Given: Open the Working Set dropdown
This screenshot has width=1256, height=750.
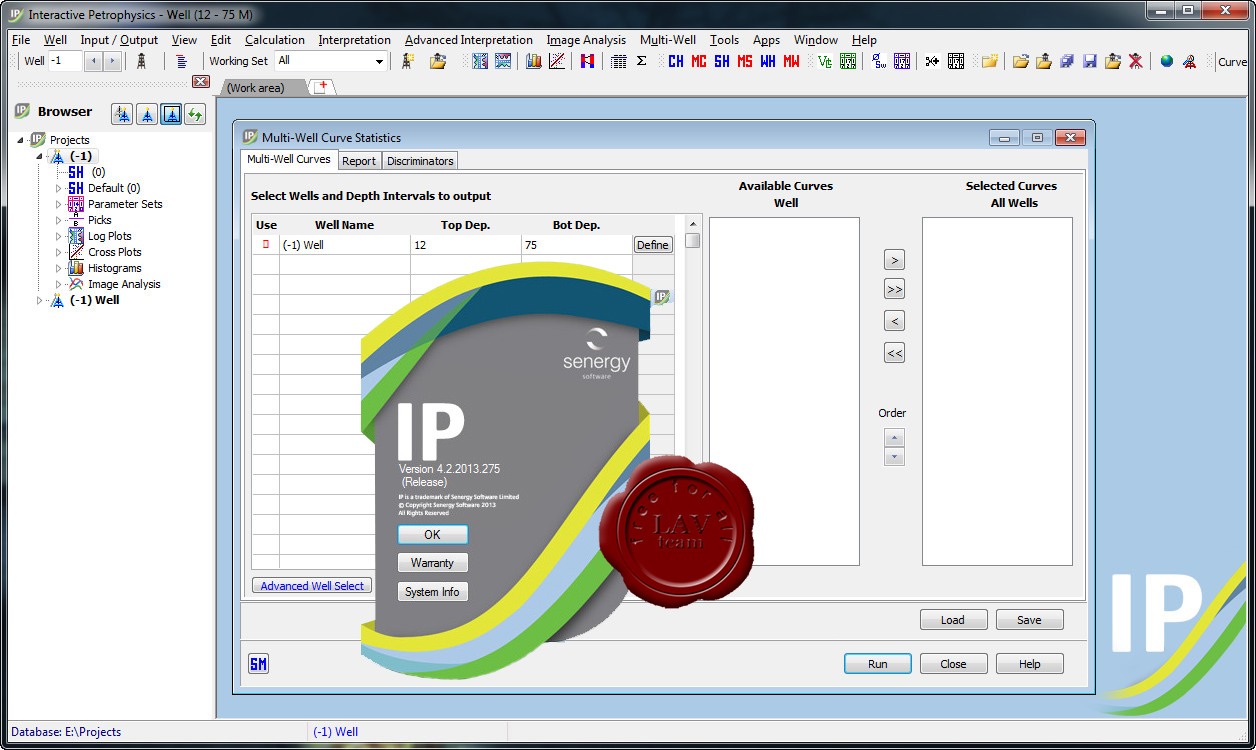Looking at the screenshot, I should (379, 61).
